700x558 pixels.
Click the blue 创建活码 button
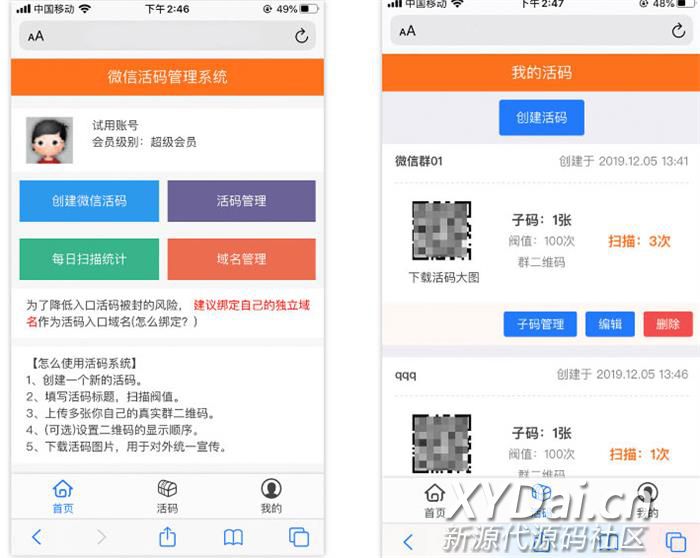542,117
